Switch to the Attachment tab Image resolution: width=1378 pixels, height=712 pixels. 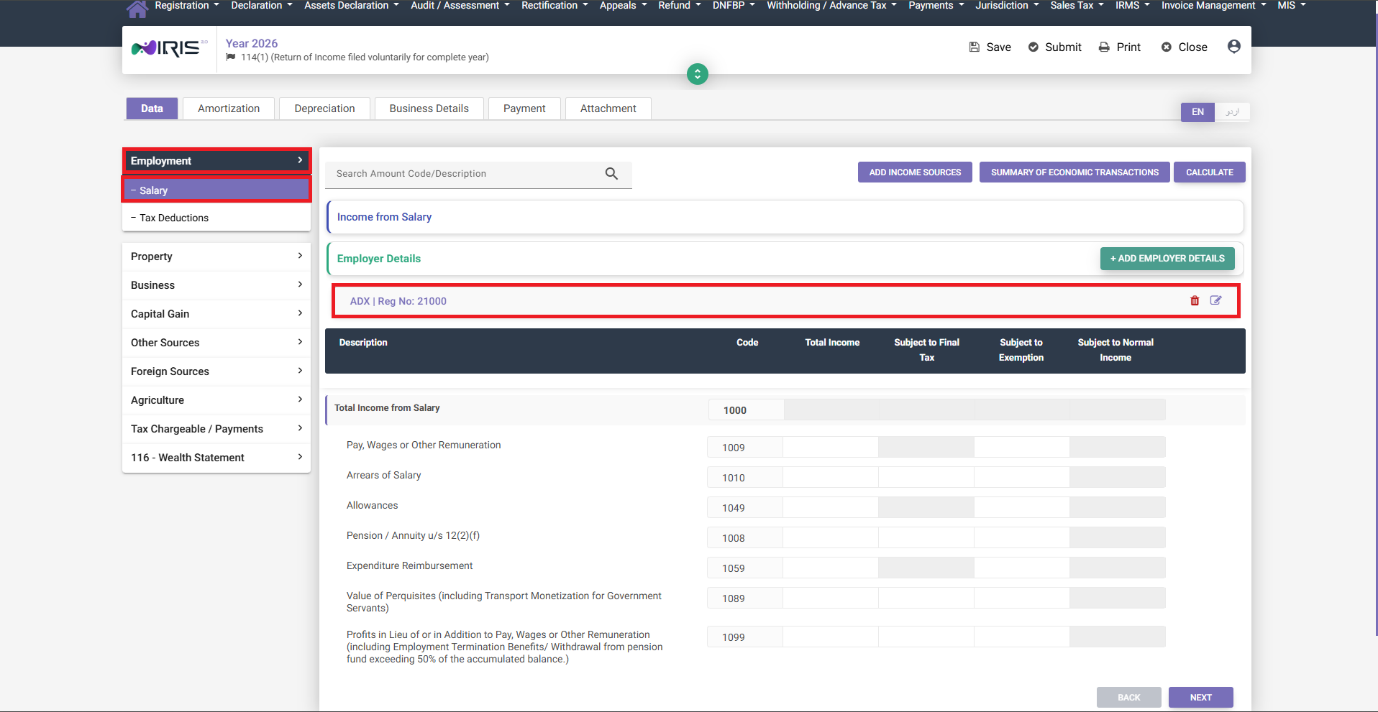click(x=608, y=108)
